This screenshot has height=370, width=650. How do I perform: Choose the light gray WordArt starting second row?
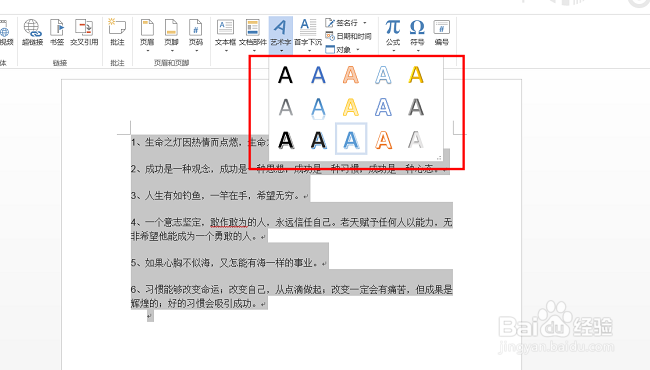(285, 108)
